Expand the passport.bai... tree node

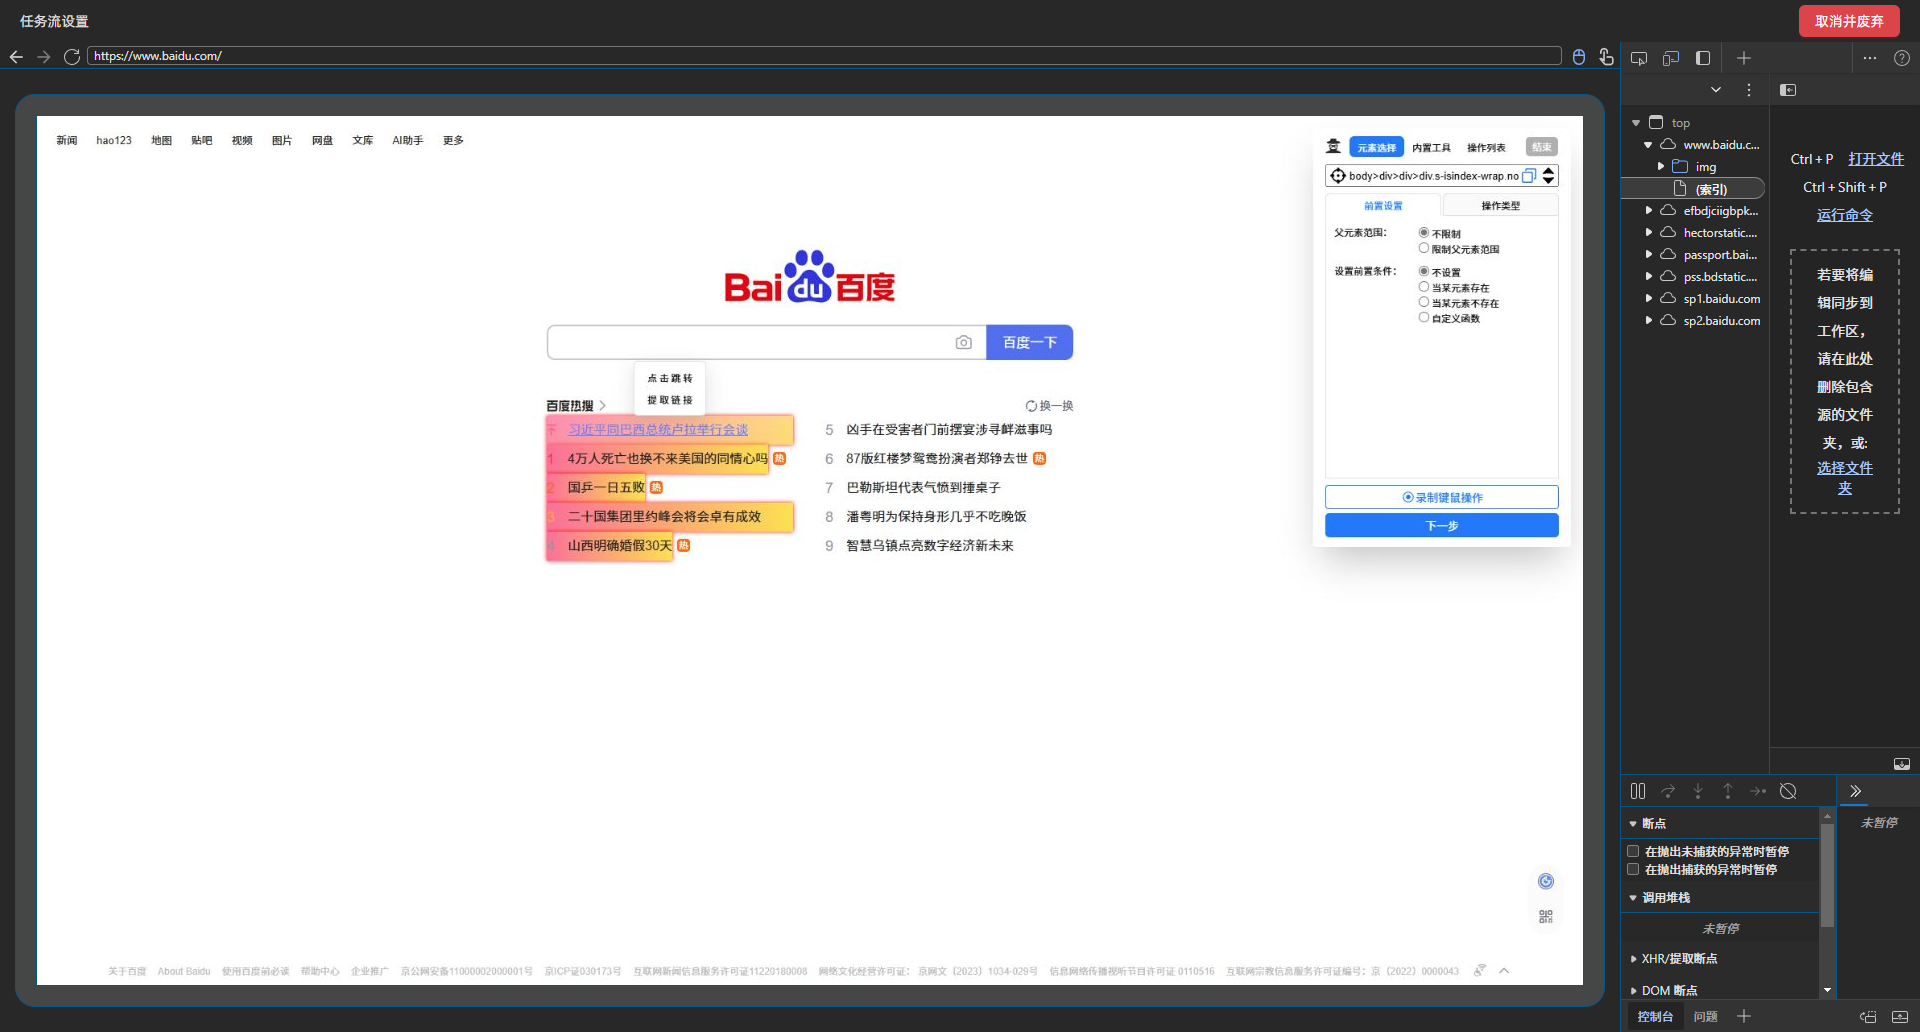point(1648,255)
